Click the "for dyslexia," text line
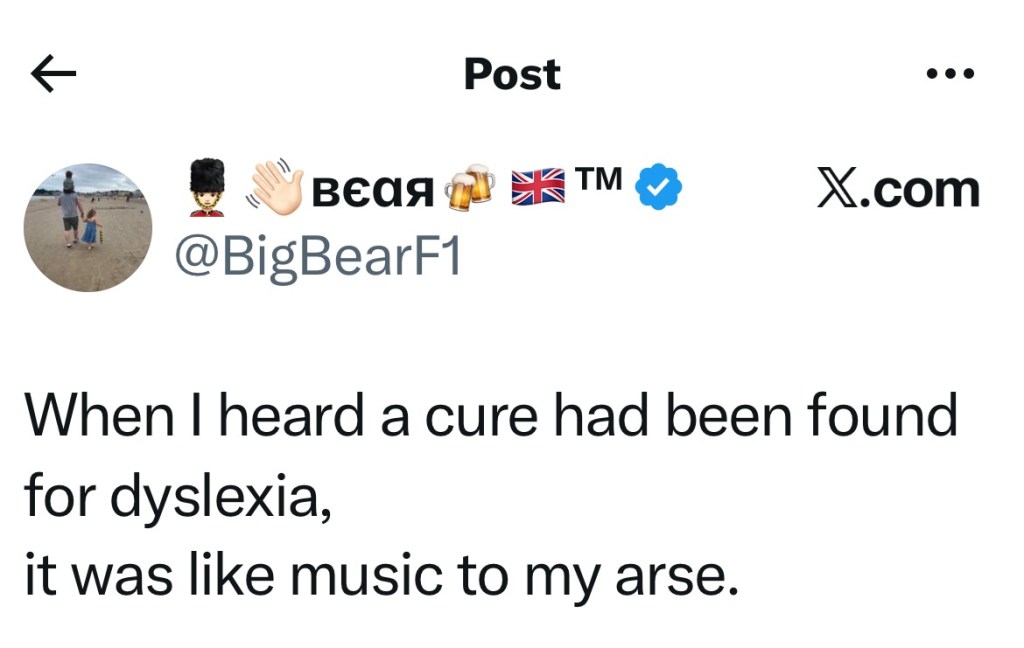The height and width of the screenshot is (648, 1024). tap(176, 497)
